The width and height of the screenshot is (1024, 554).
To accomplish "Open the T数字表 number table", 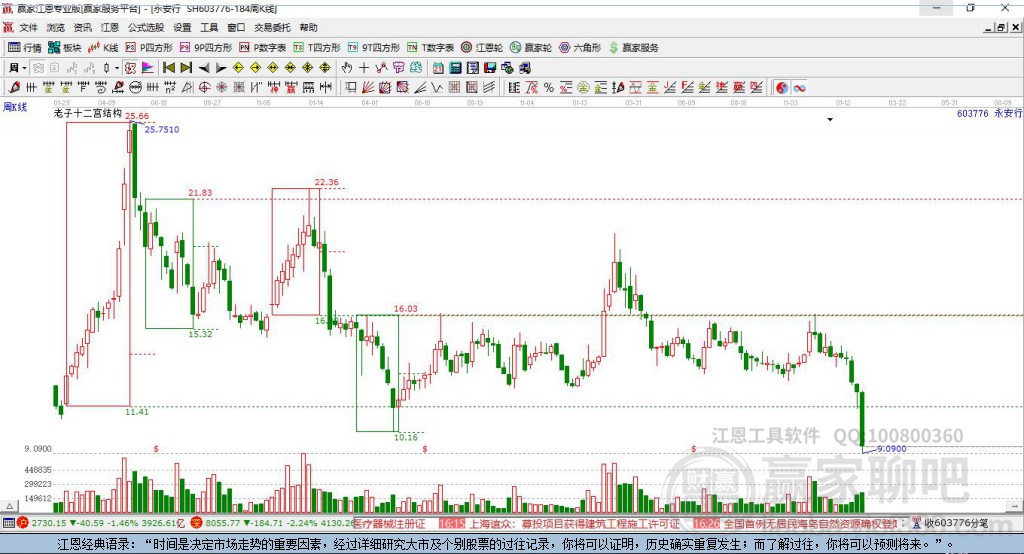I will pyautogui.click(x=430, y=48).
